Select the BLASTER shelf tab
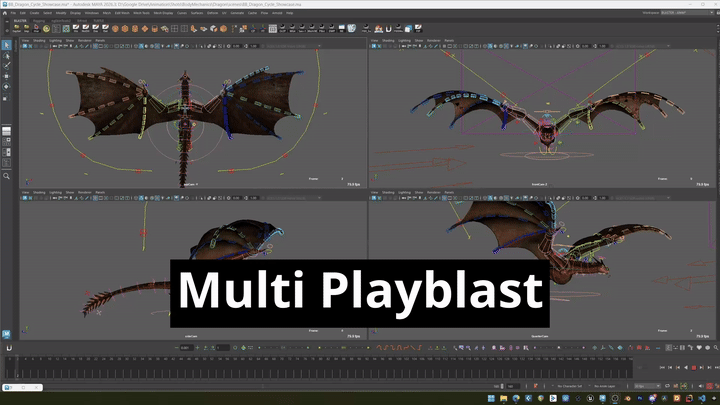720x405 pixels. (20, 21)
